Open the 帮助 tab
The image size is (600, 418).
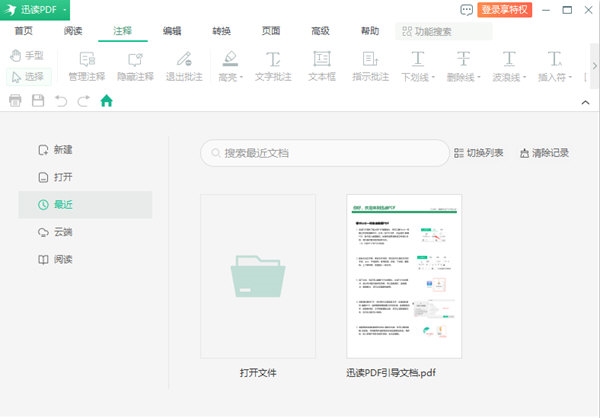370,31
